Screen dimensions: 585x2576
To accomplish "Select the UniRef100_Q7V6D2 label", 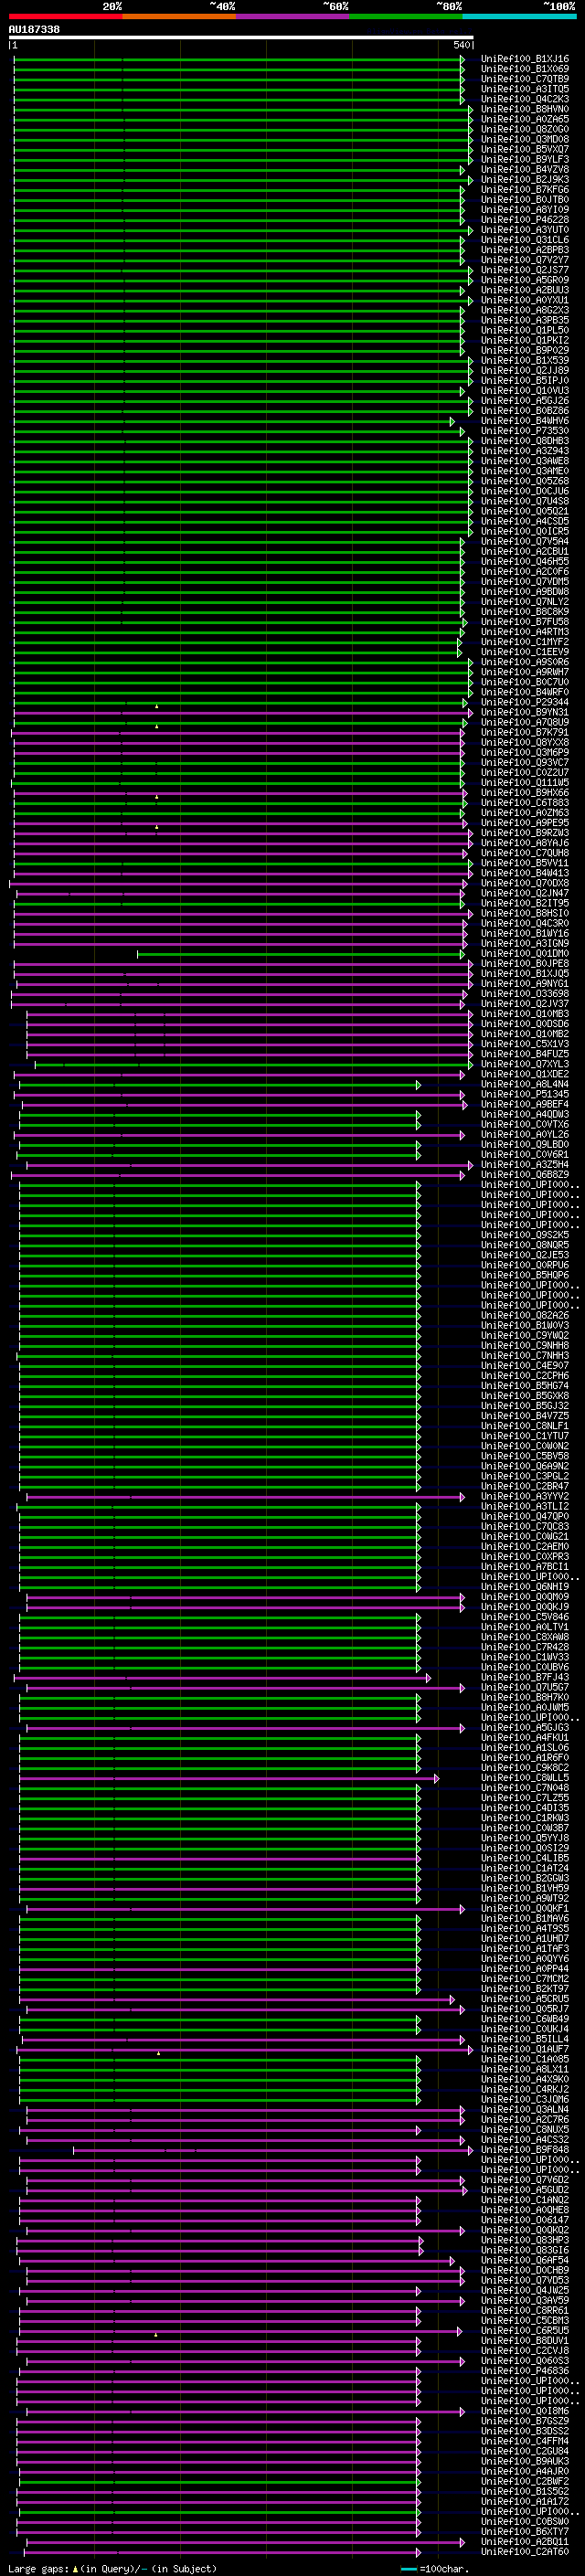I will click(x=525, y=2180).
